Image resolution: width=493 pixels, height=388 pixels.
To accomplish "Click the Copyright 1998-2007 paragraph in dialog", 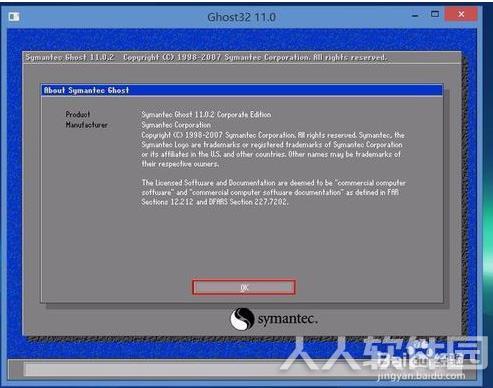I will [273, 149].
